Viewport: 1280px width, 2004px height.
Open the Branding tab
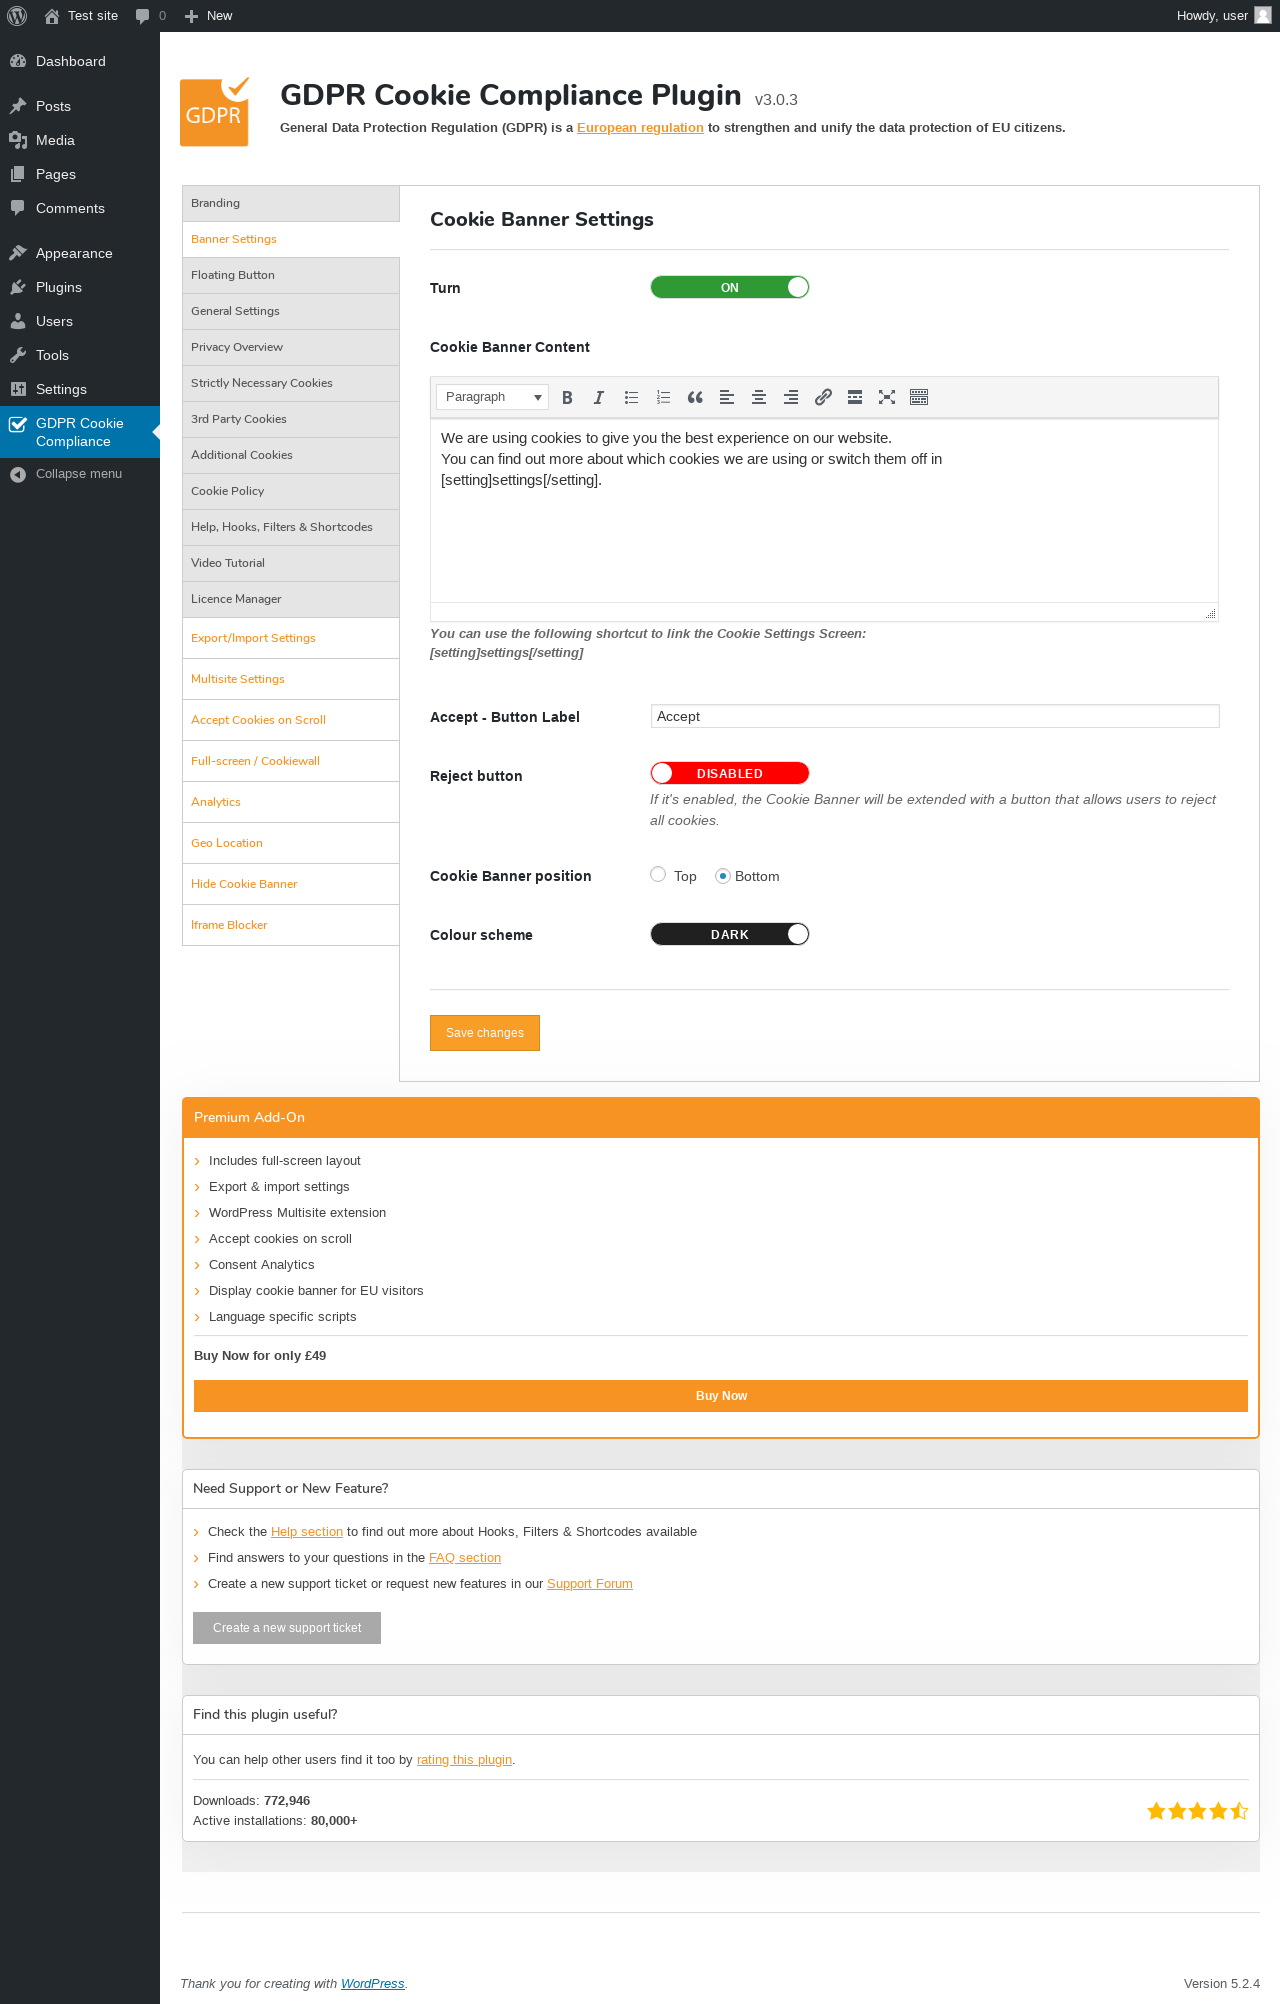[x=291, y=203]
